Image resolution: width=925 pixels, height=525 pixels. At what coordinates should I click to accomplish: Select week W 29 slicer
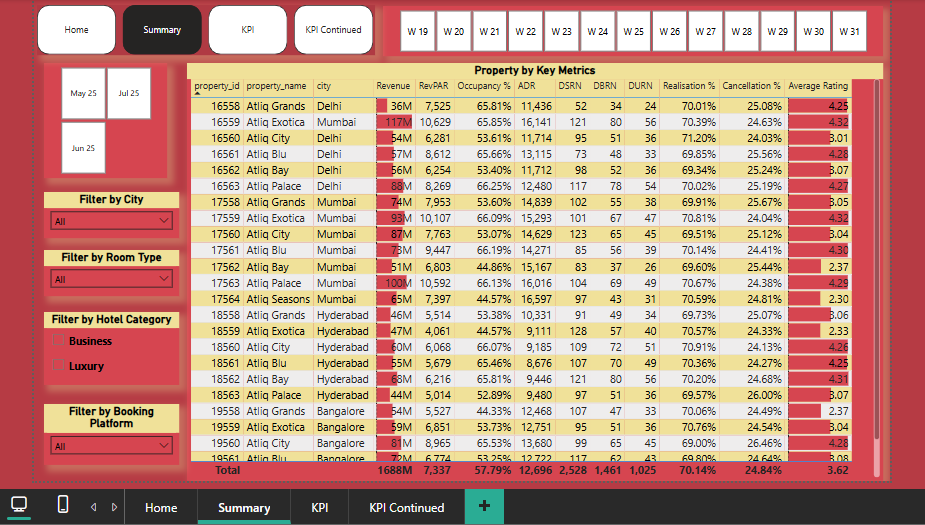click(778, 31)
